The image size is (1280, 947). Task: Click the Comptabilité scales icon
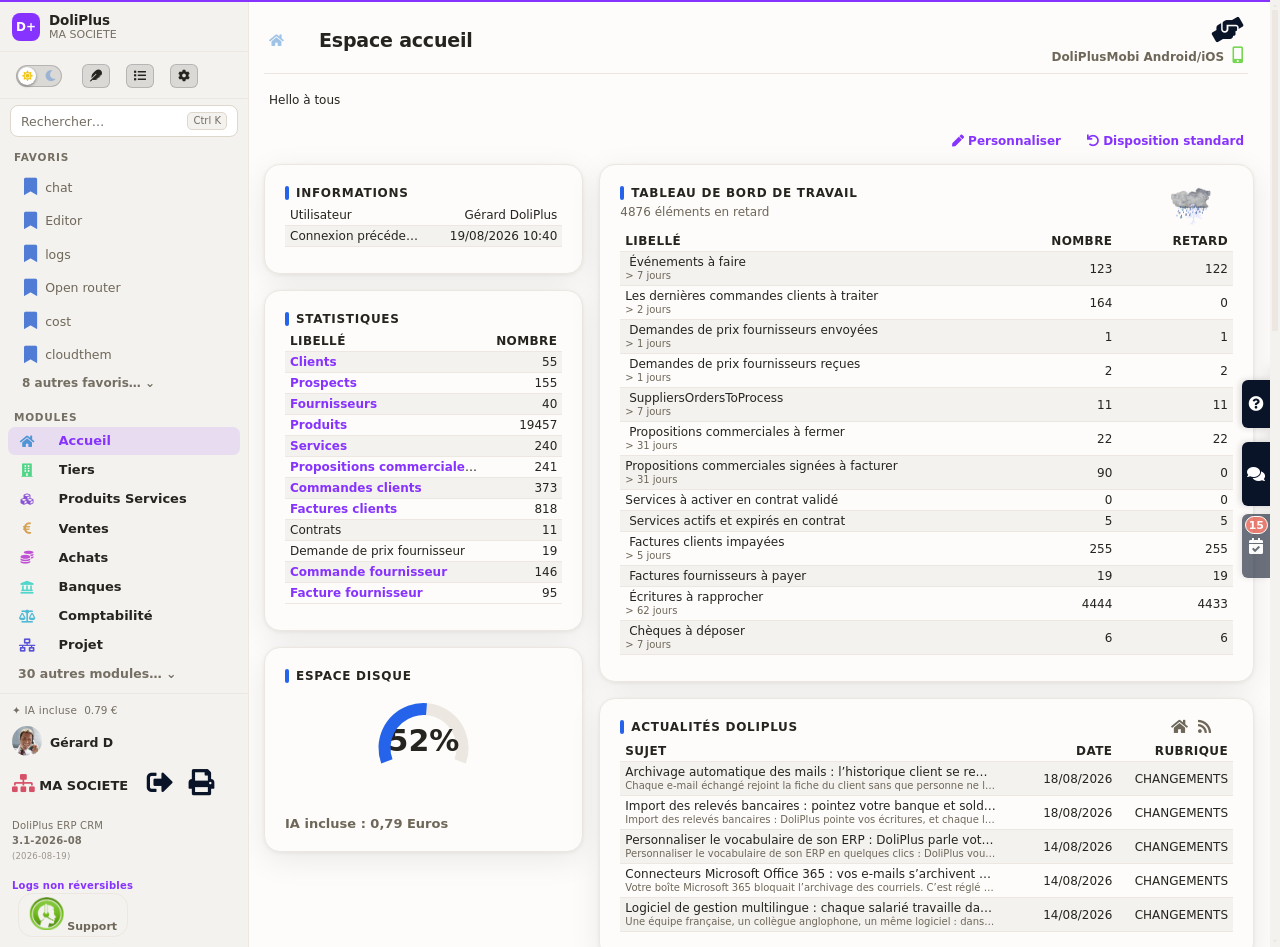pyautogui.click(x=27, y=616)
